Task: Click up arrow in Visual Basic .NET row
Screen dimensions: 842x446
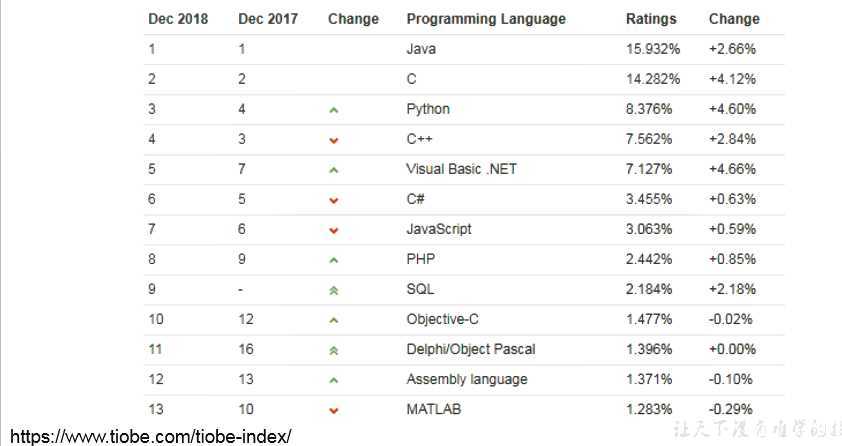Action: pyautogui.click(x=334, y=170)
